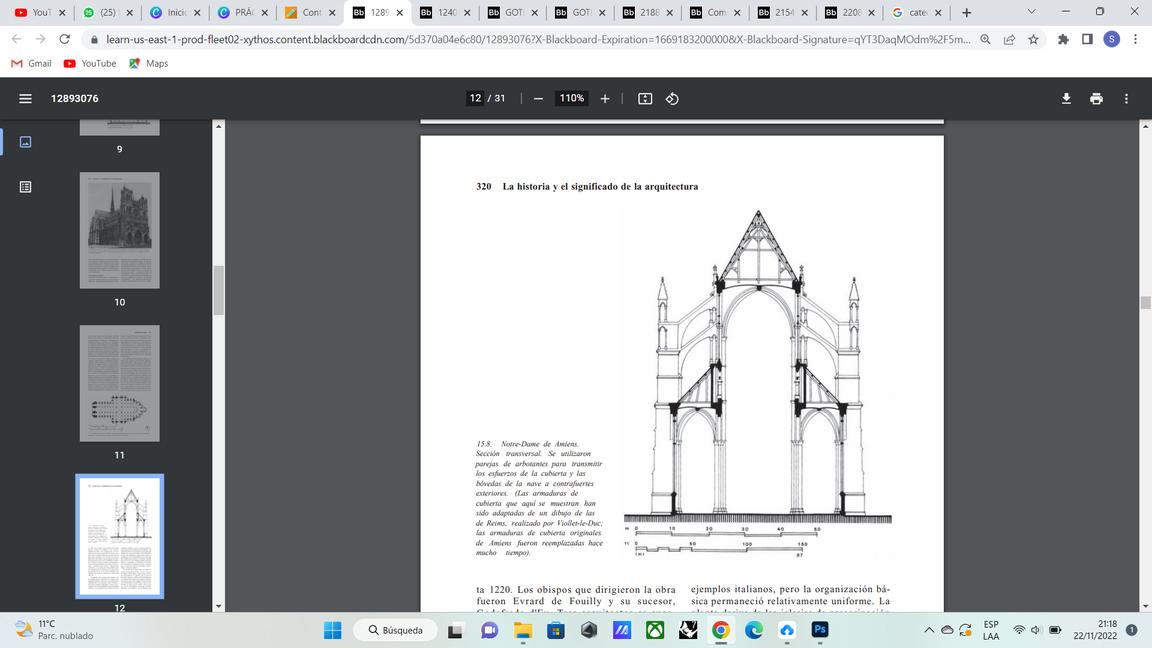Image resolution: width=1152 pixels, height=648 pixels.
Task: Open Photoshop from the taskbar
Action: [x=819, y=630]
